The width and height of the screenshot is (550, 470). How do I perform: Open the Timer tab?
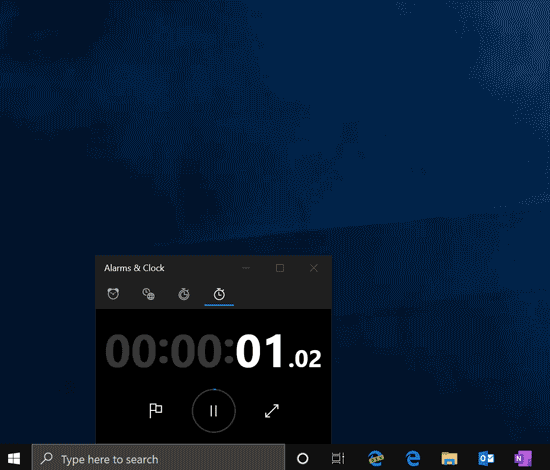click(184, 294)
